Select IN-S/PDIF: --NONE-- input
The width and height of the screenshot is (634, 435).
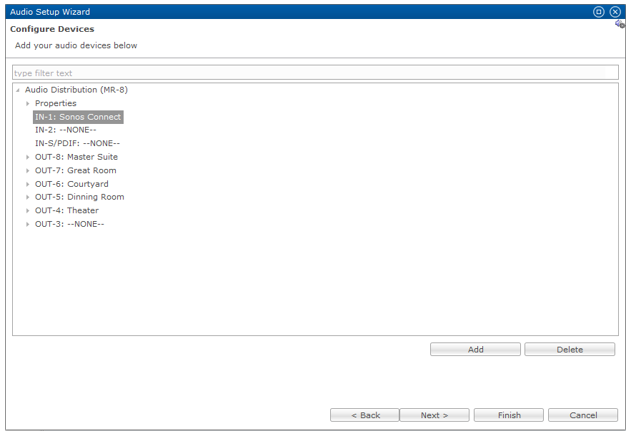click(77, 143)
